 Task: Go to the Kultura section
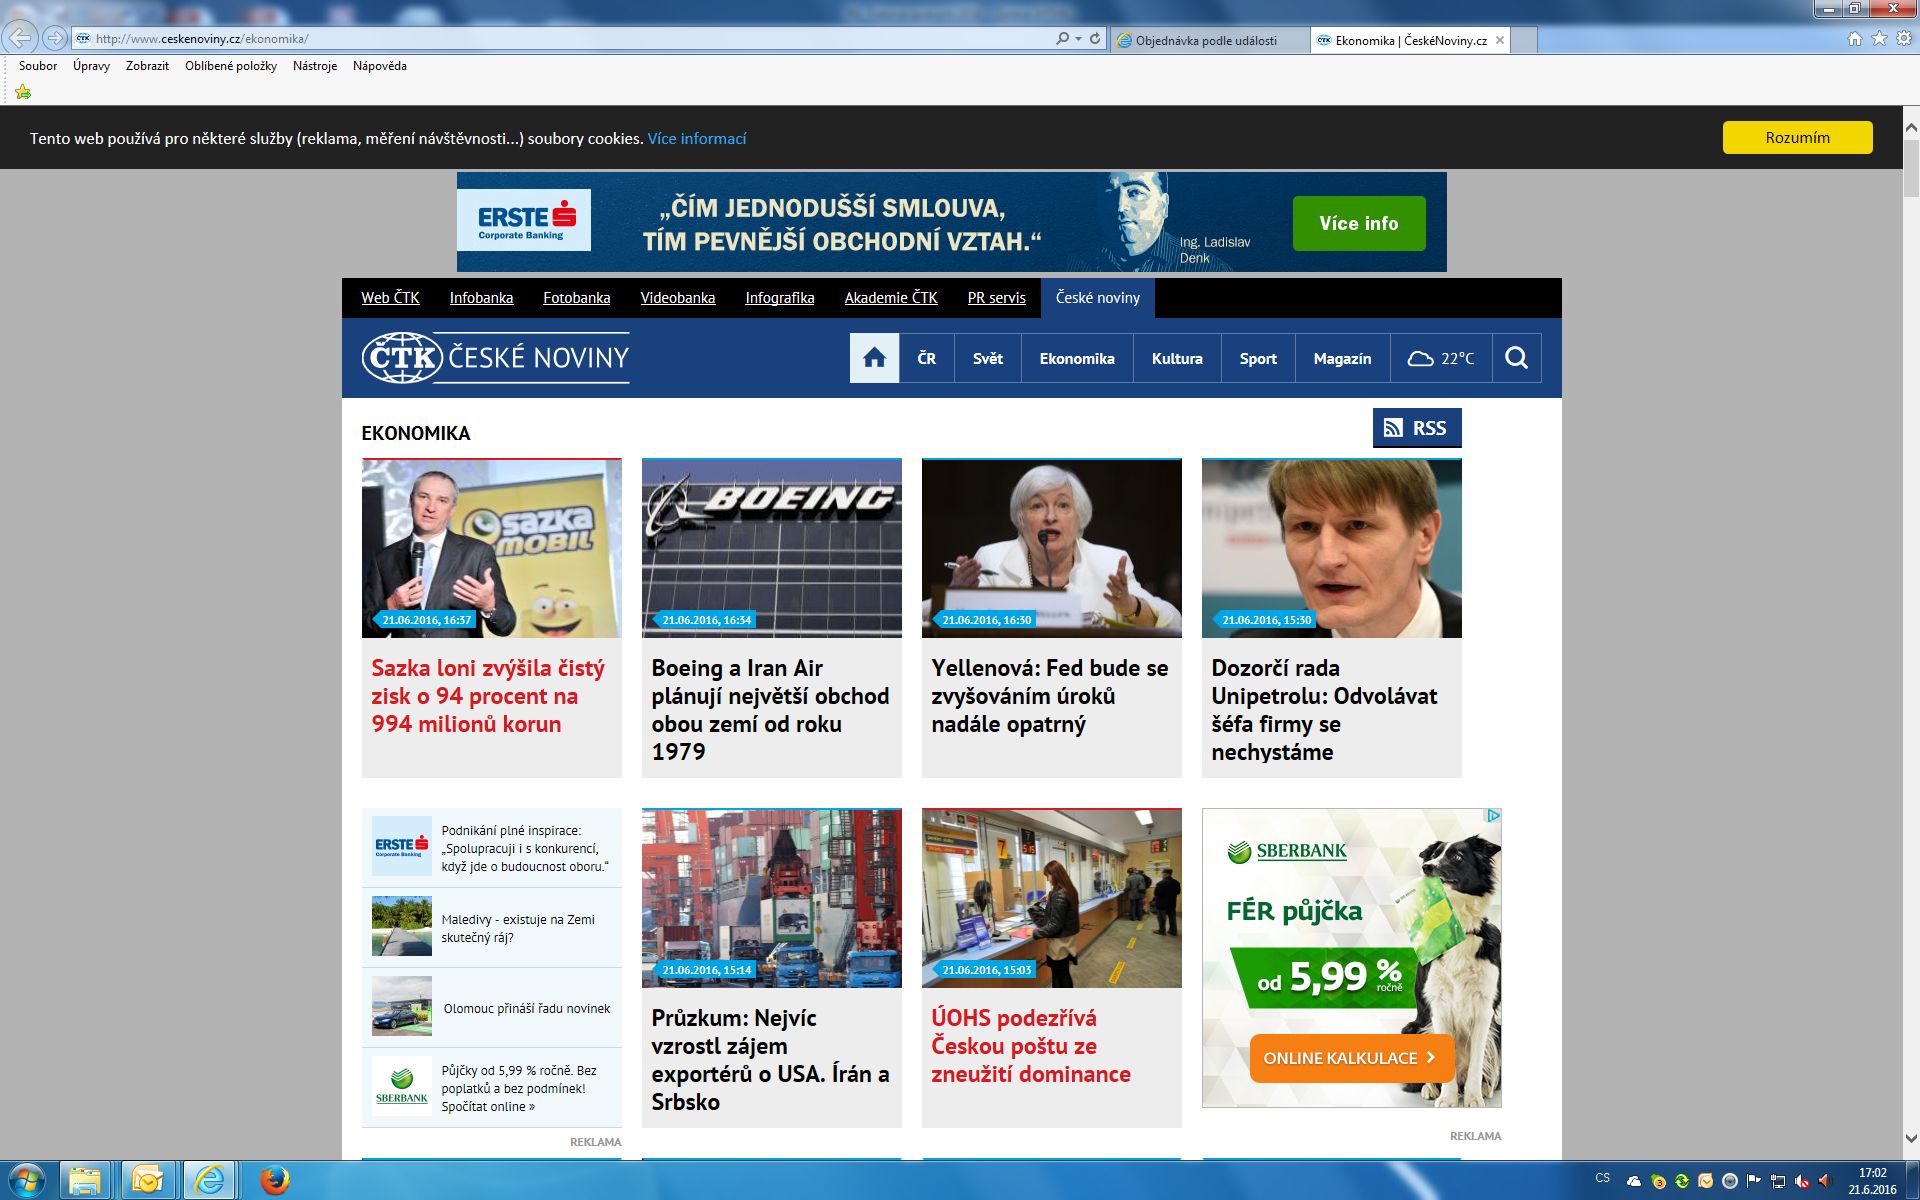[1177, 358]
